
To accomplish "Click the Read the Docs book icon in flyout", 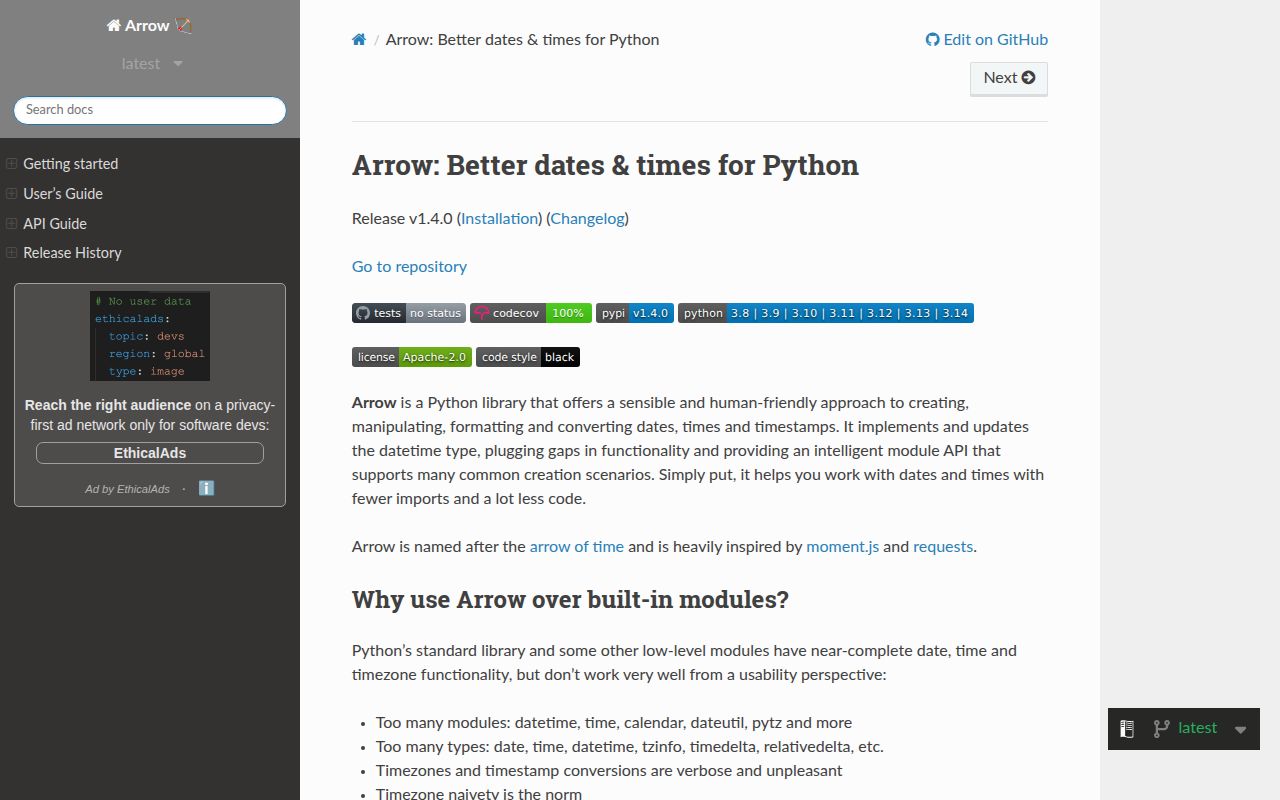I will click(x=1127, y=729).
